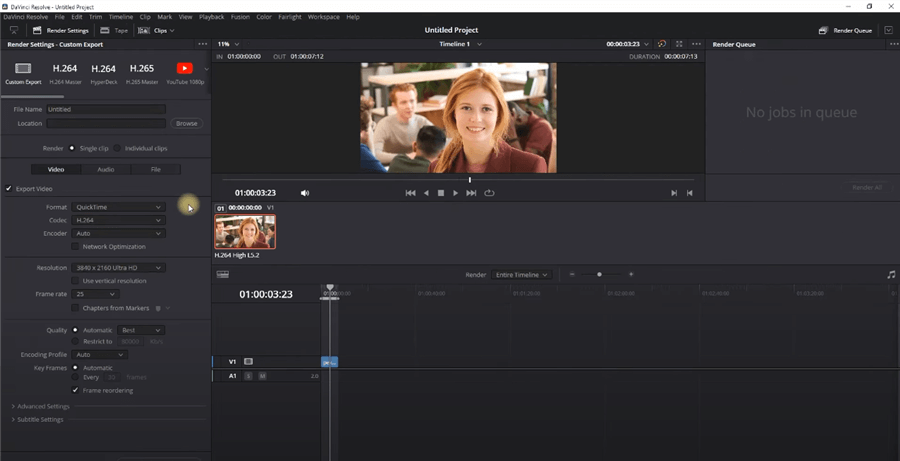
Task: Select the clip thumbnail 01
Action: [245, 231]
